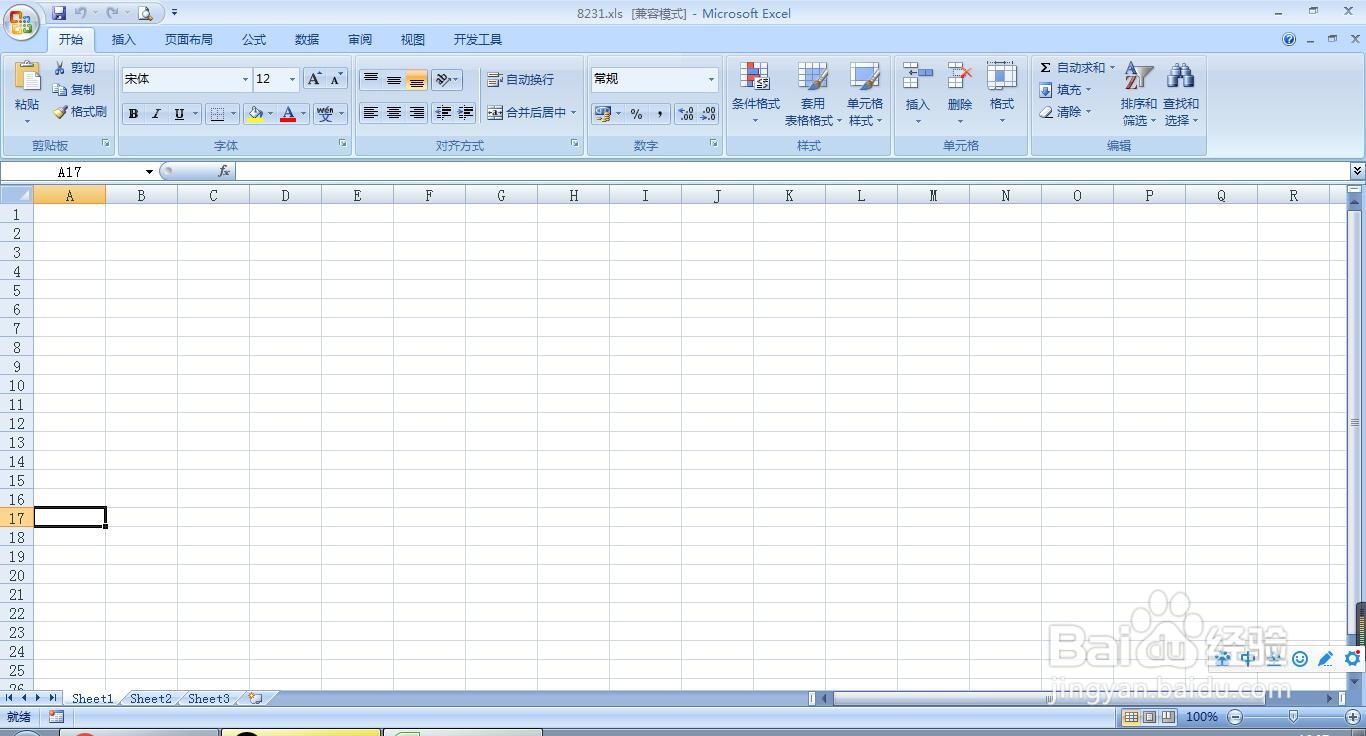The width and height of the screenshot is (1366, 736).
Task: Click the Format Painter (格式刷) brush
Action: pos(80,112)
